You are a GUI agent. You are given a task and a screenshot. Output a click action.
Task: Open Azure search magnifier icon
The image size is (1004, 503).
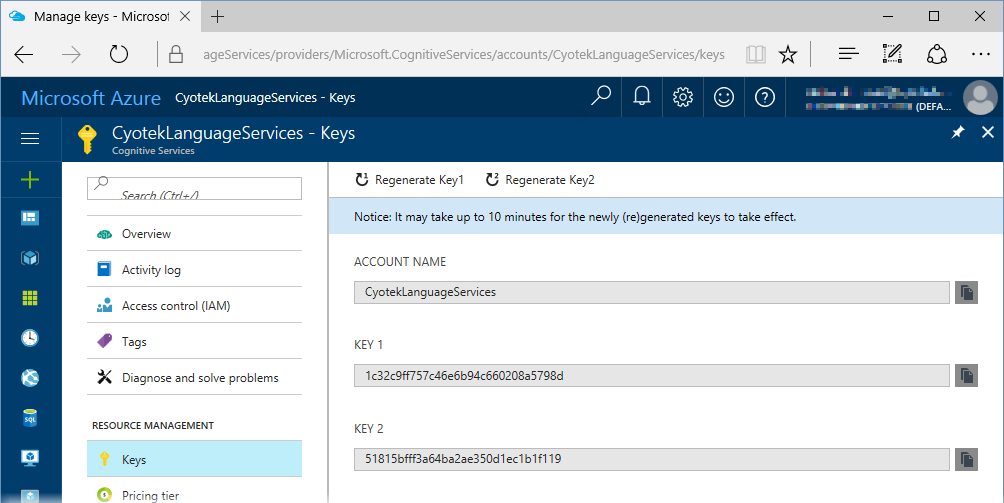[x=601, y=97]
